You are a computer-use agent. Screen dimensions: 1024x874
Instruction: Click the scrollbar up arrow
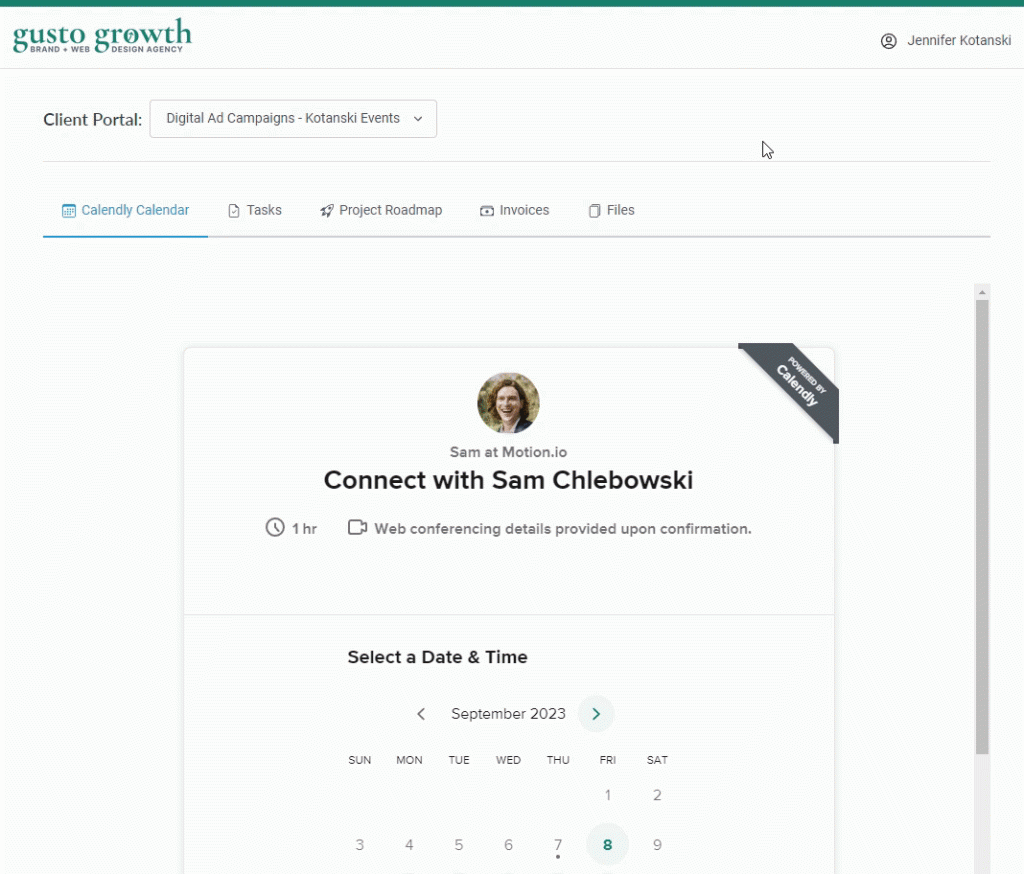pos(982,292)
